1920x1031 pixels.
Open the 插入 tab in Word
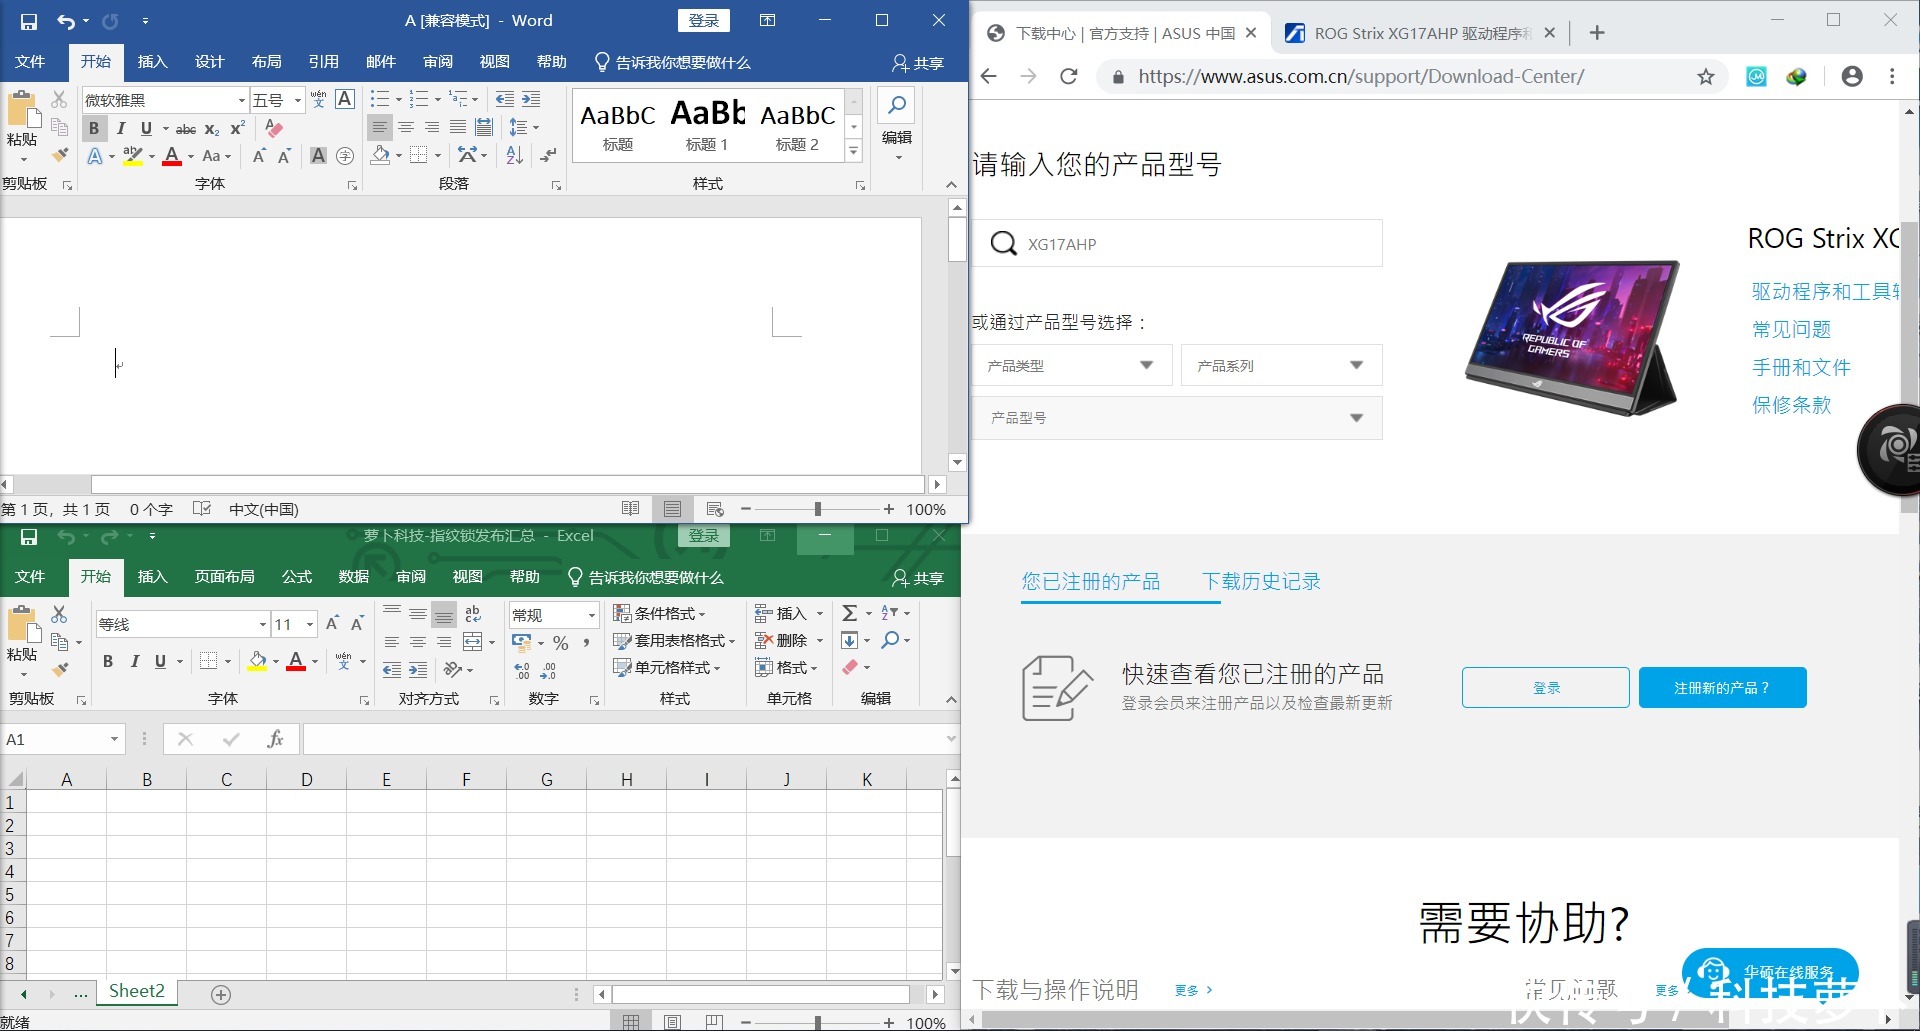(152, 62)
